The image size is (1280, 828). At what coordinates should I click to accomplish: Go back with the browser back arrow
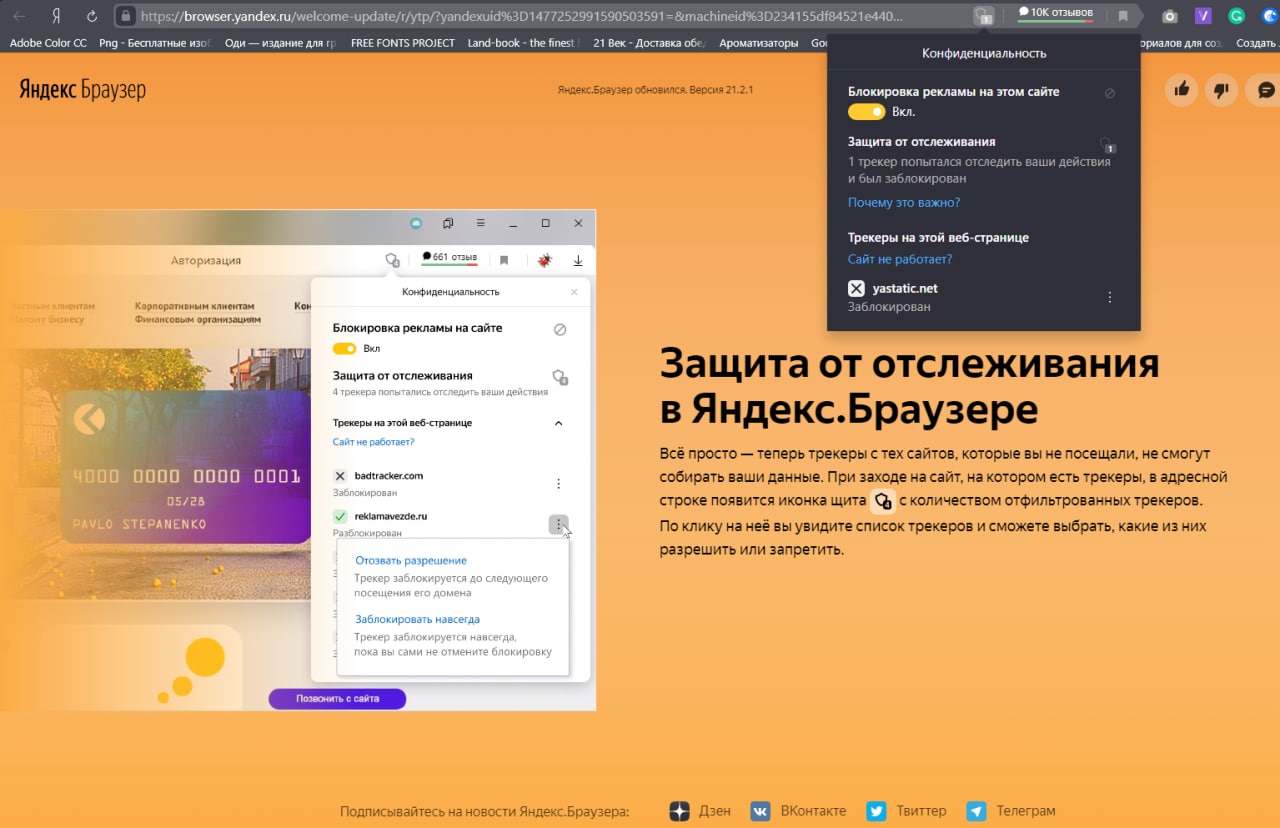[19, 16]
